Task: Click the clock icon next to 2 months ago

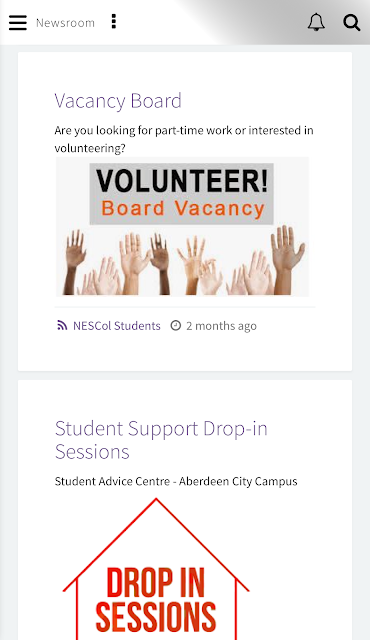Action: click(x=175, y=325)
